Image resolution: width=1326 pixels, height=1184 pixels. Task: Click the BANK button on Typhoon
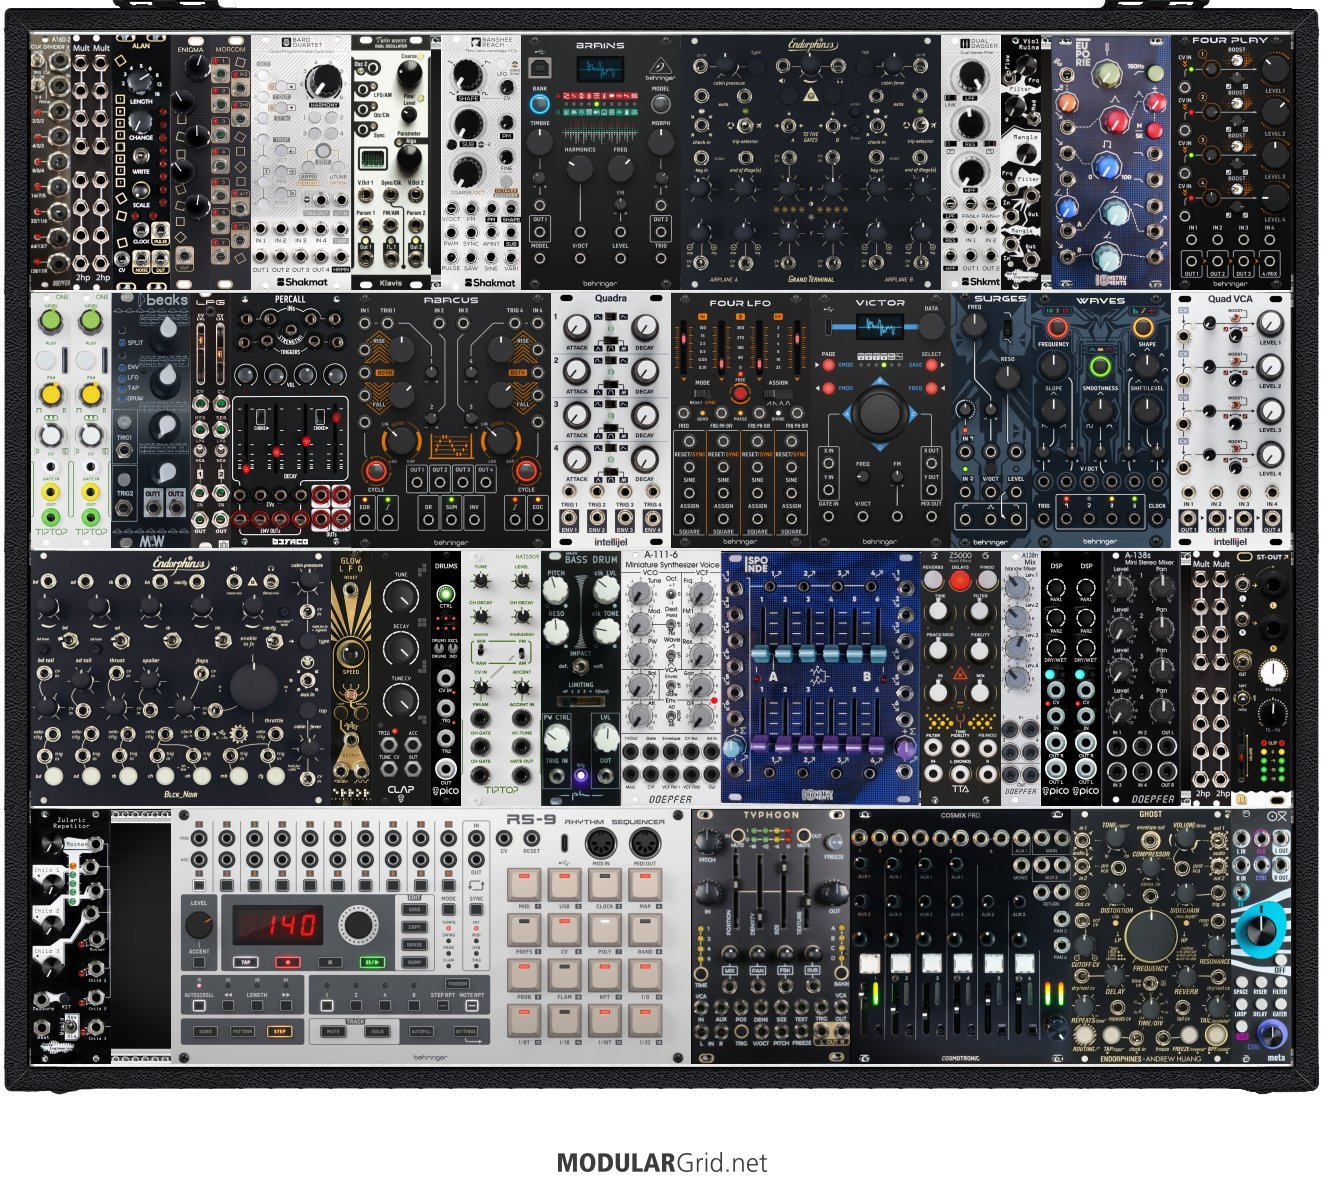tap(840, 971)
